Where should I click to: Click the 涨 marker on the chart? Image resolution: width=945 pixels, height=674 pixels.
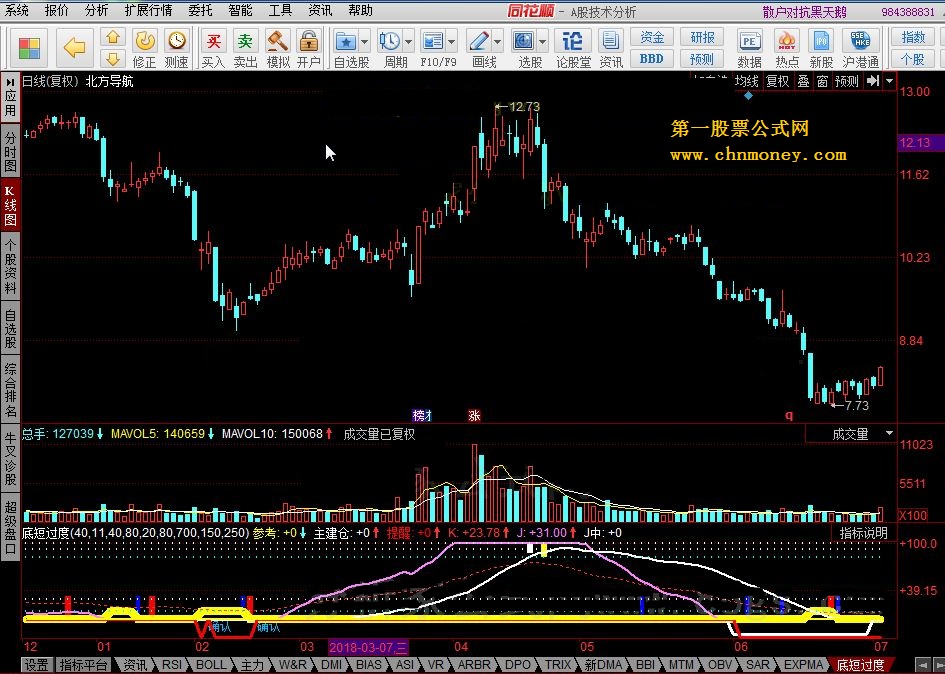click(x=474, y=415)
